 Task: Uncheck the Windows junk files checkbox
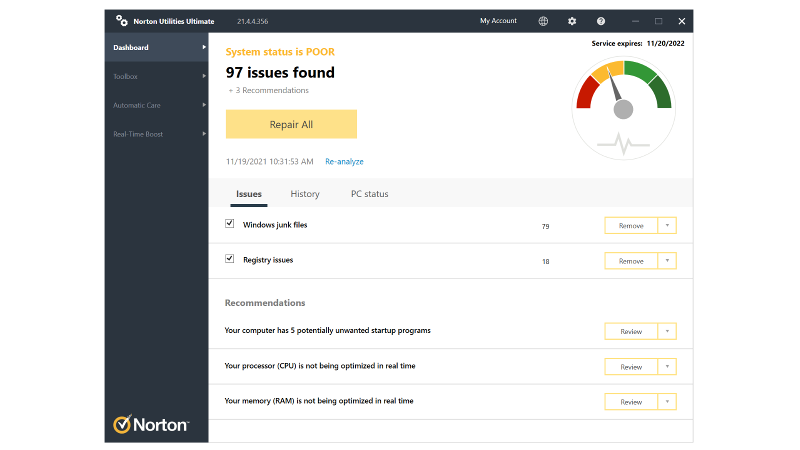pos(230,223)
